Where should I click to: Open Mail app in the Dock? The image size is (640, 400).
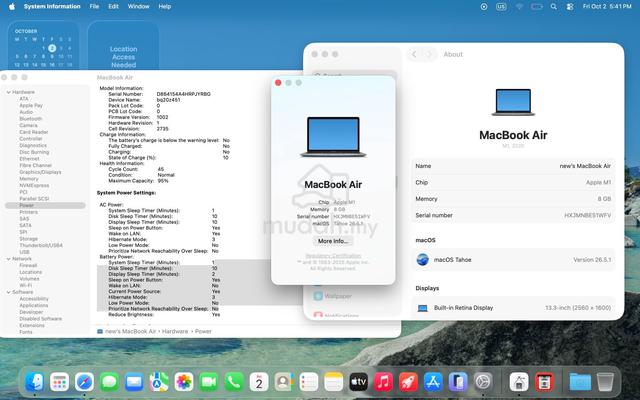pos(134,382)
